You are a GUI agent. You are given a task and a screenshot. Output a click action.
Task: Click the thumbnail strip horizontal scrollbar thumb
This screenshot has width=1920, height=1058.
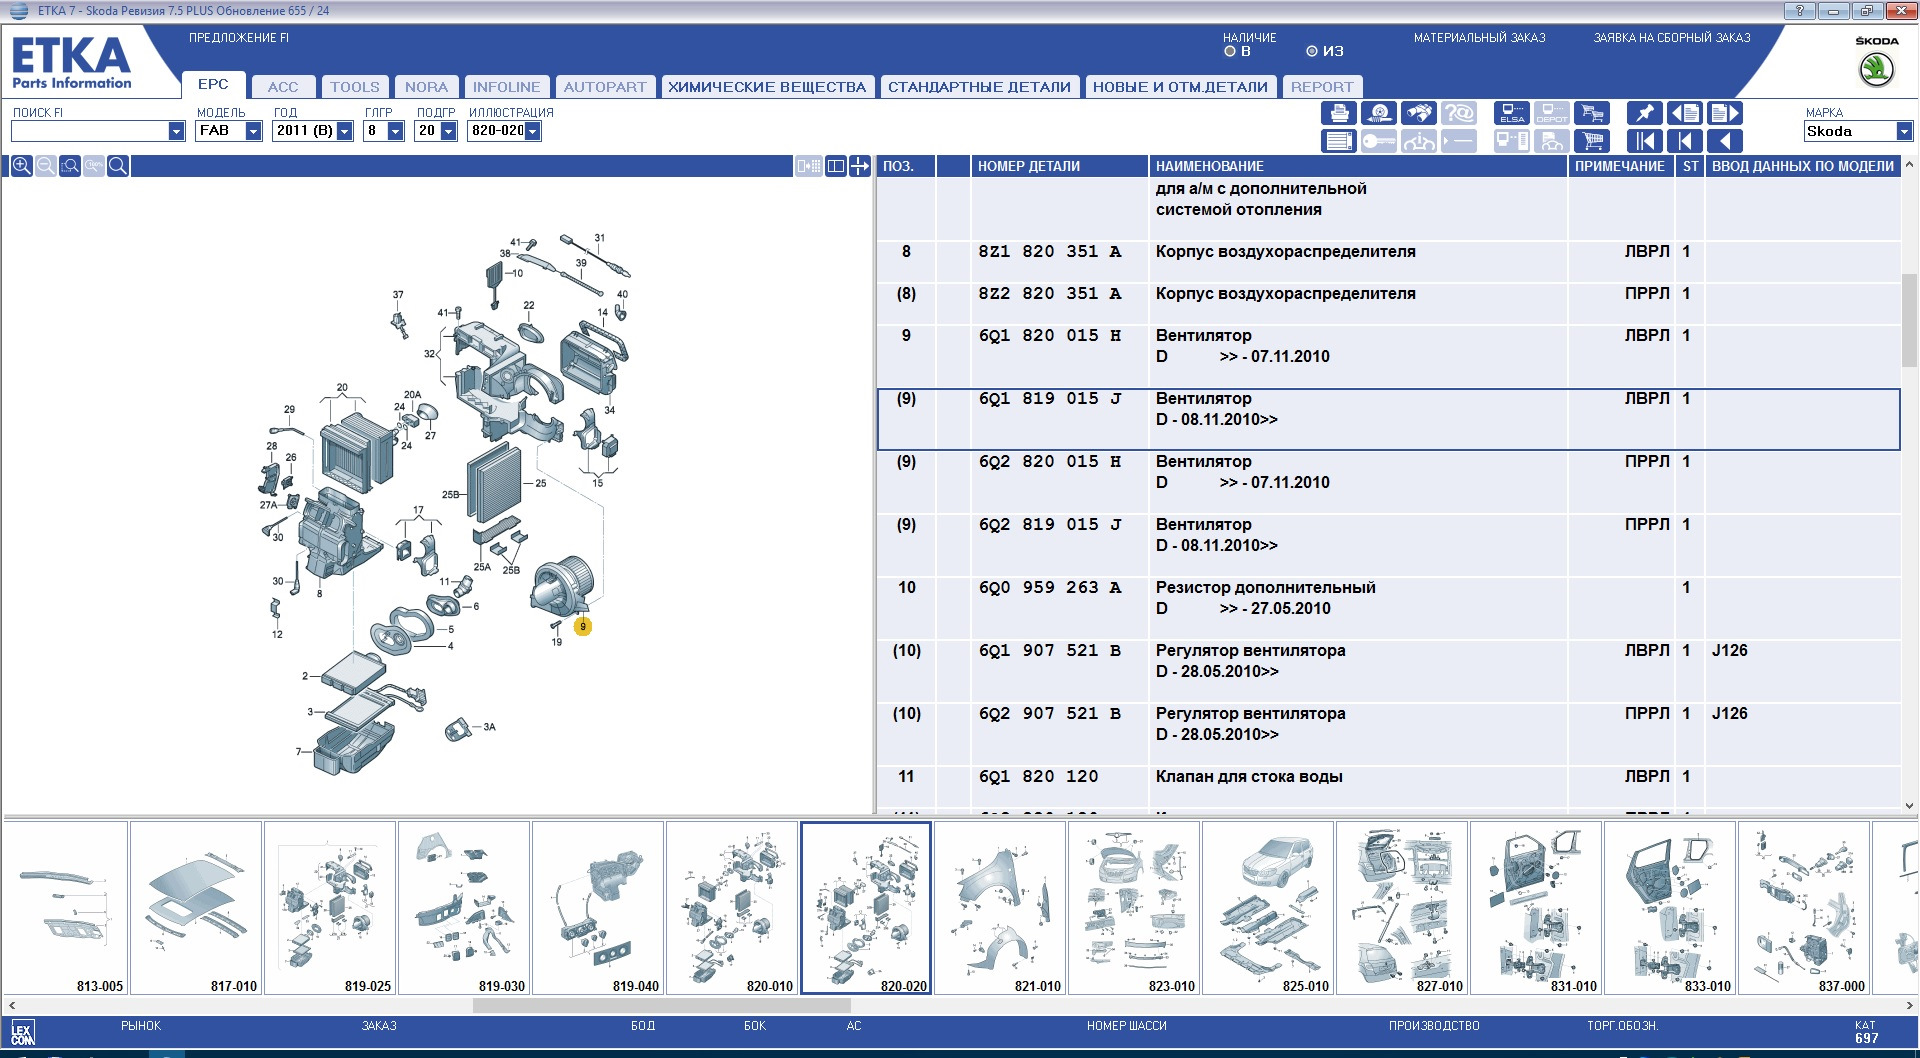click(x=661, y=1005)
